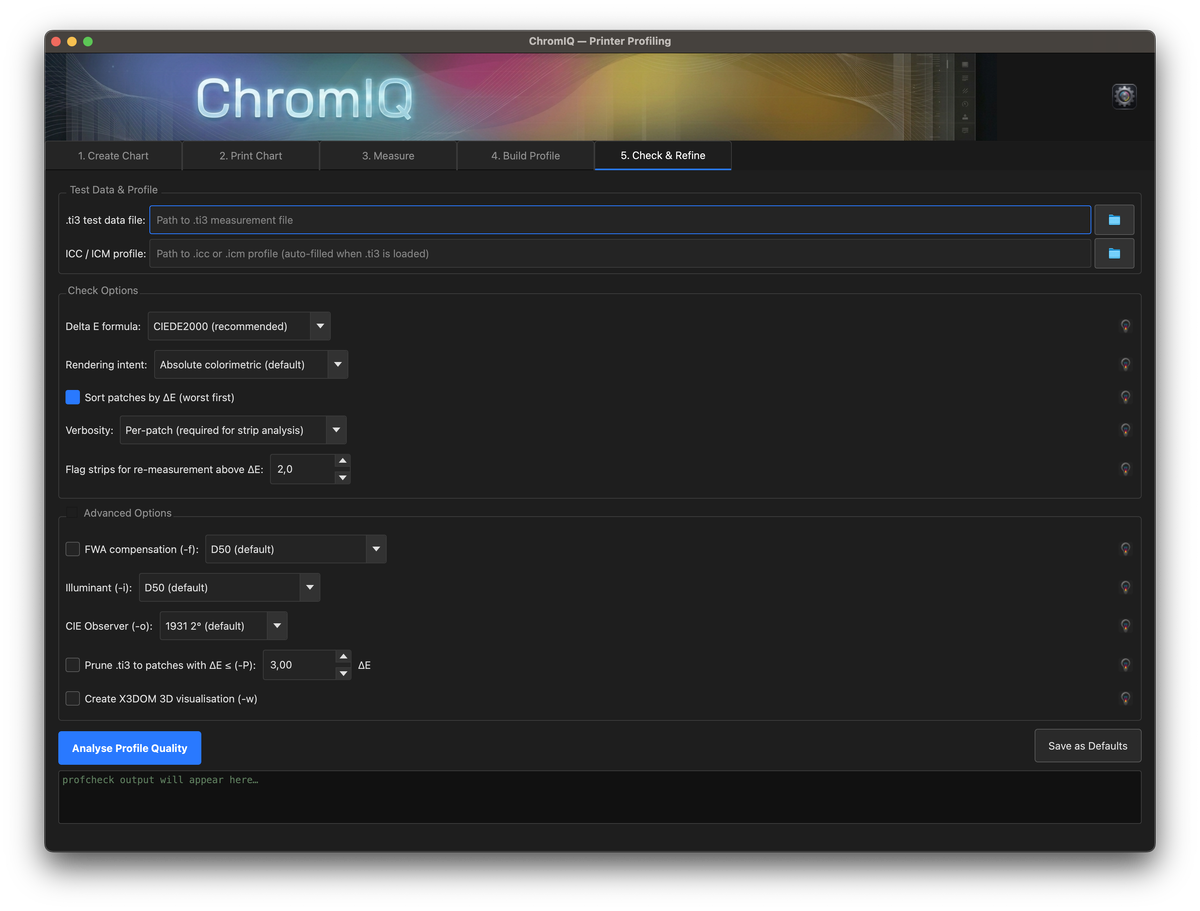Click hint bulb icon beside CIE Observer
The height and width of the screenshot is (911, 1200).
coord(1125,626)
